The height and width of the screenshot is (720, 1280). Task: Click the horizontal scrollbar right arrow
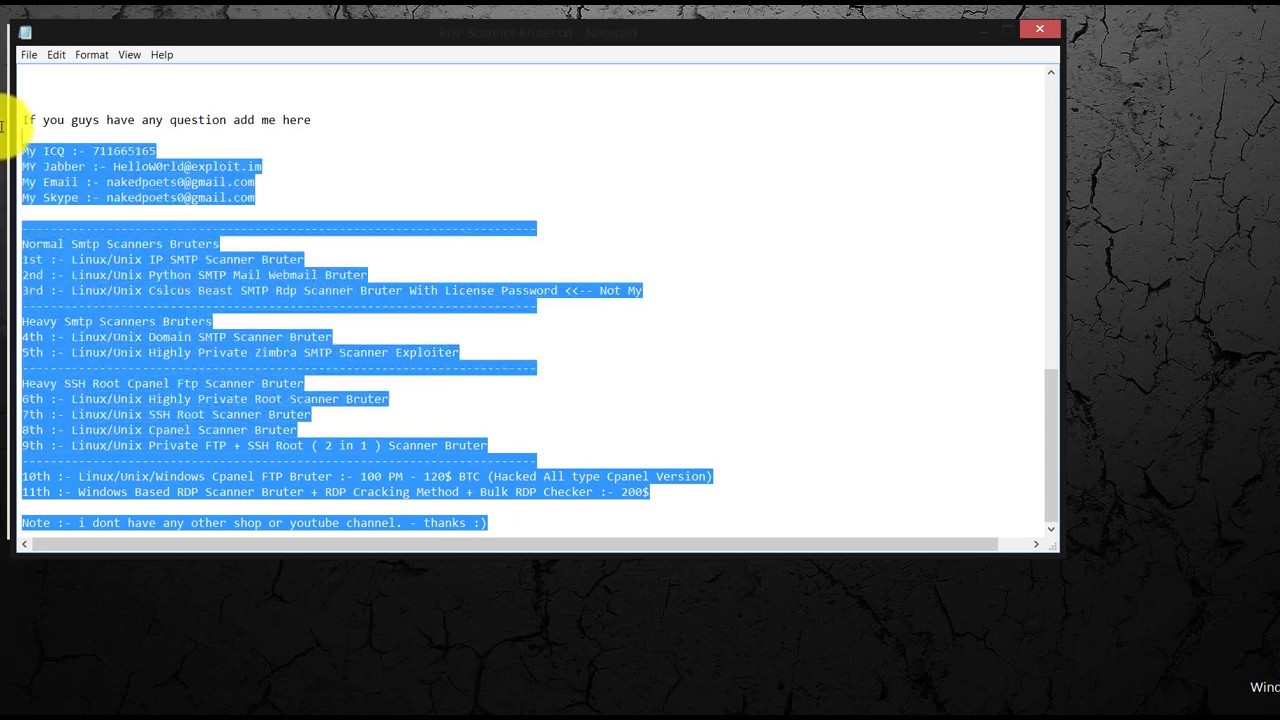pos(1036,544)
